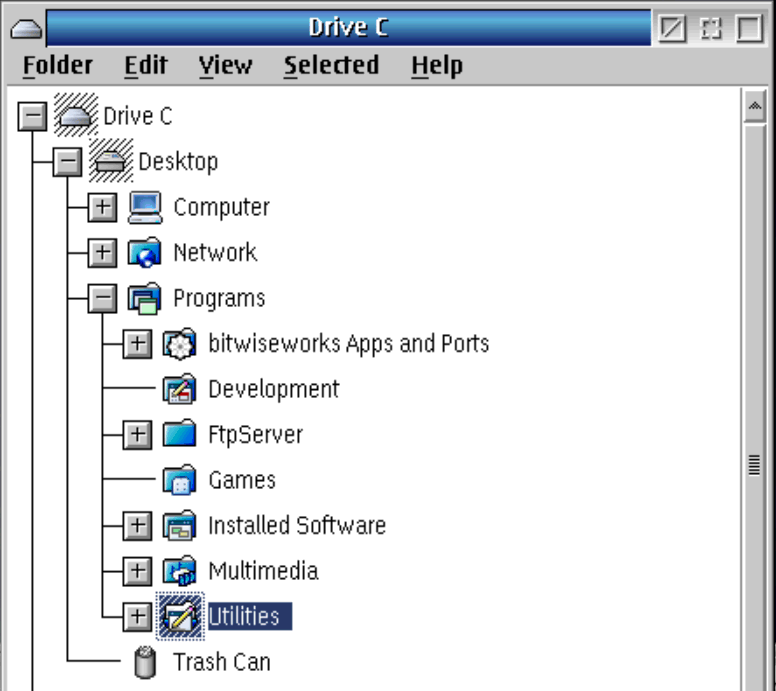Select the "Programs" label text
Screen dimensions: 776x691
click(219, 298)
